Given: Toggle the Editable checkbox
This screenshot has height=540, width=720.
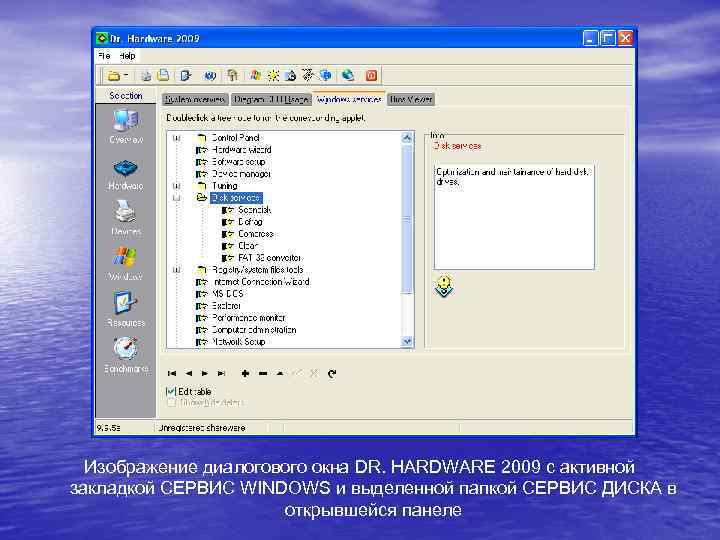Looking at the screenshot, I should pos(171,391).
